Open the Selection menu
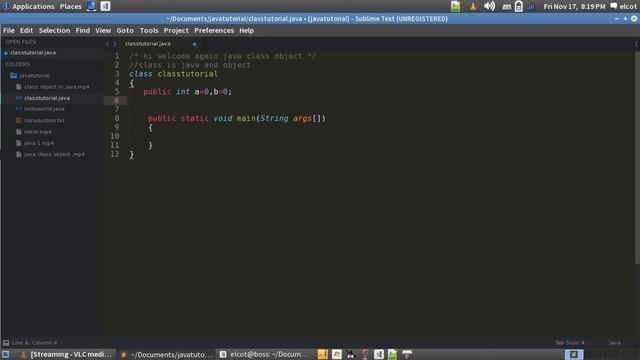640x360 pixels. pos(54,31)
